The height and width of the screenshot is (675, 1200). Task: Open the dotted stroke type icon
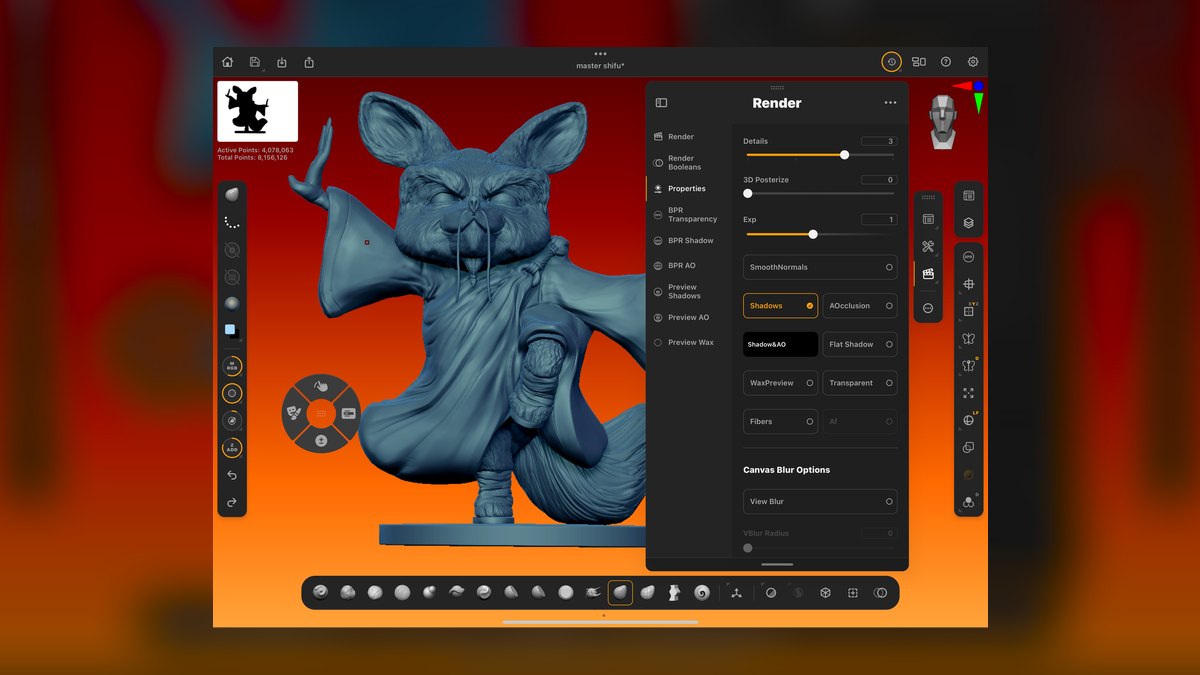click(x=232, y=222)
